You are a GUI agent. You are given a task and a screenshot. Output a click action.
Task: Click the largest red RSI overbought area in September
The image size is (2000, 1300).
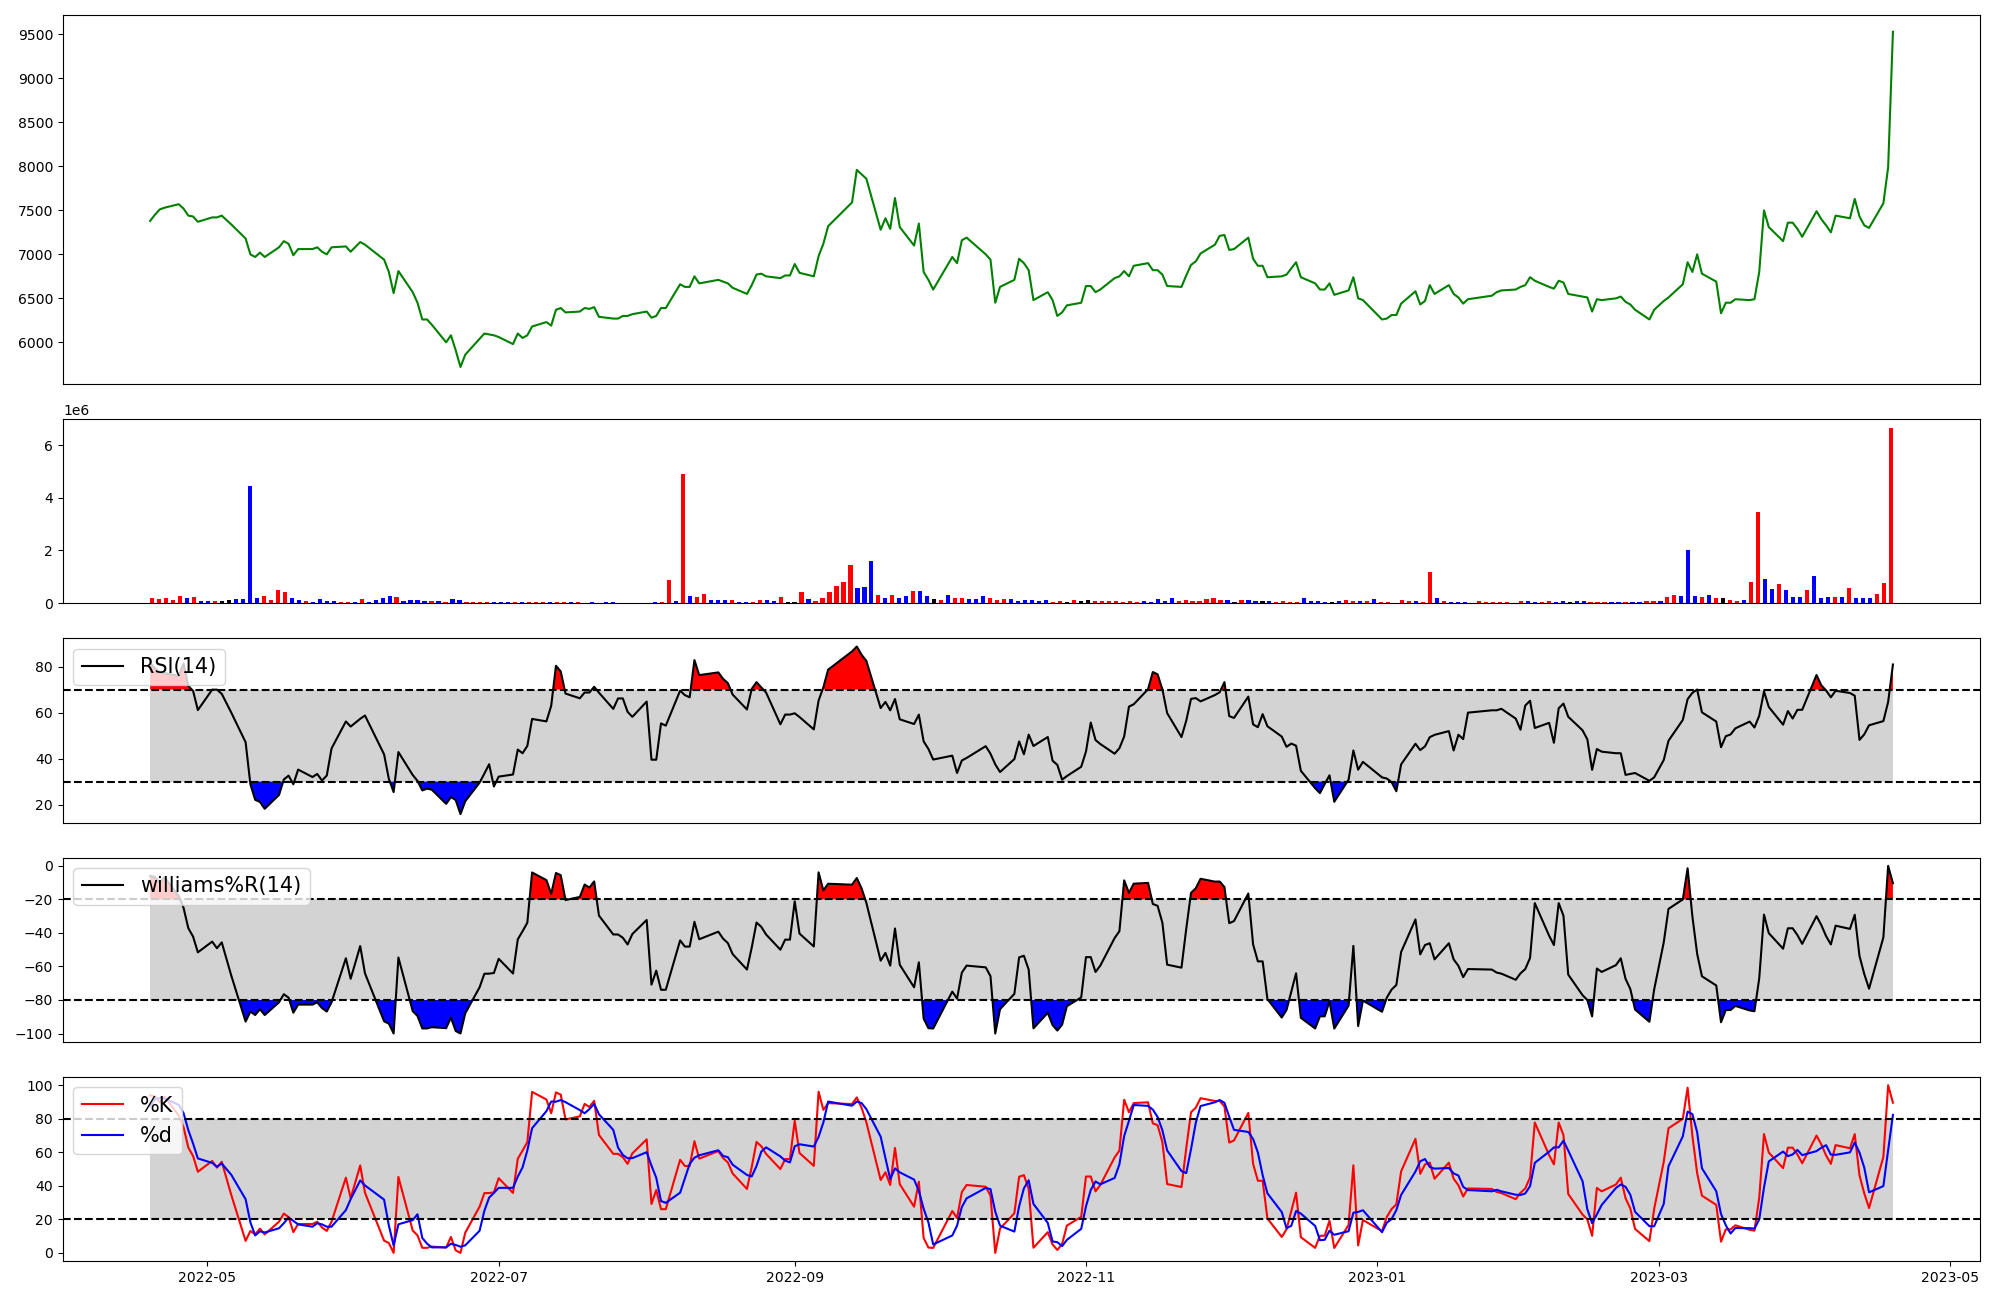850,672
